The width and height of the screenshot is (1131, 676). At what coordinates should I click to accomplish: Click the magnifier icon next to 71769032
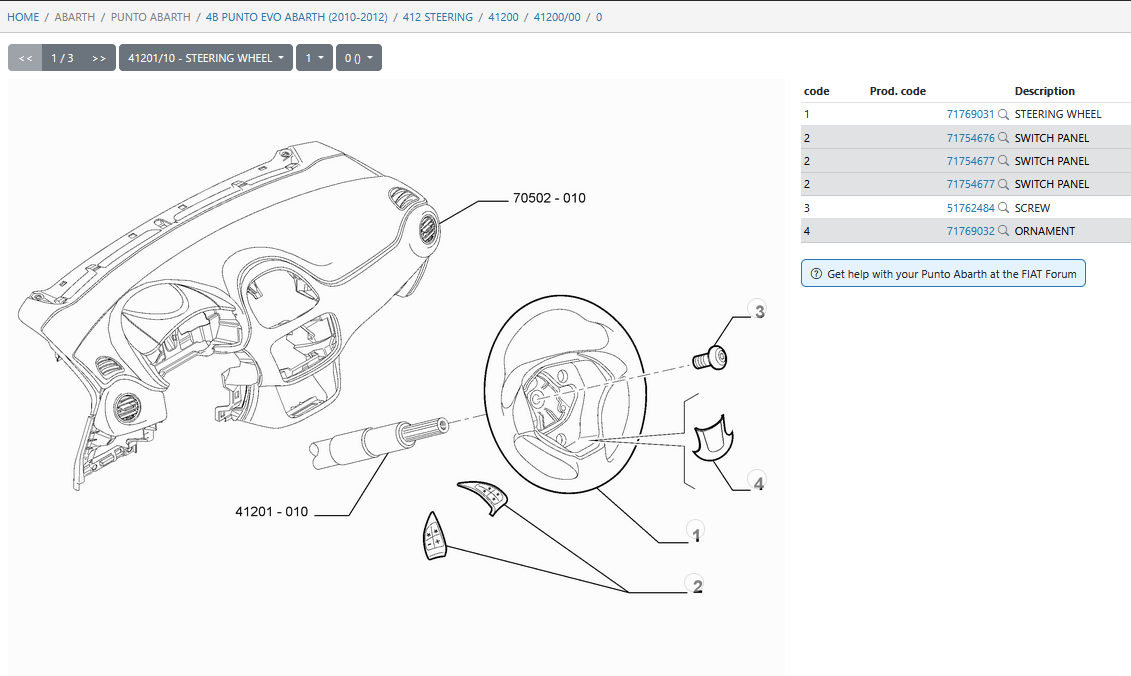[x=1003, y=231]
